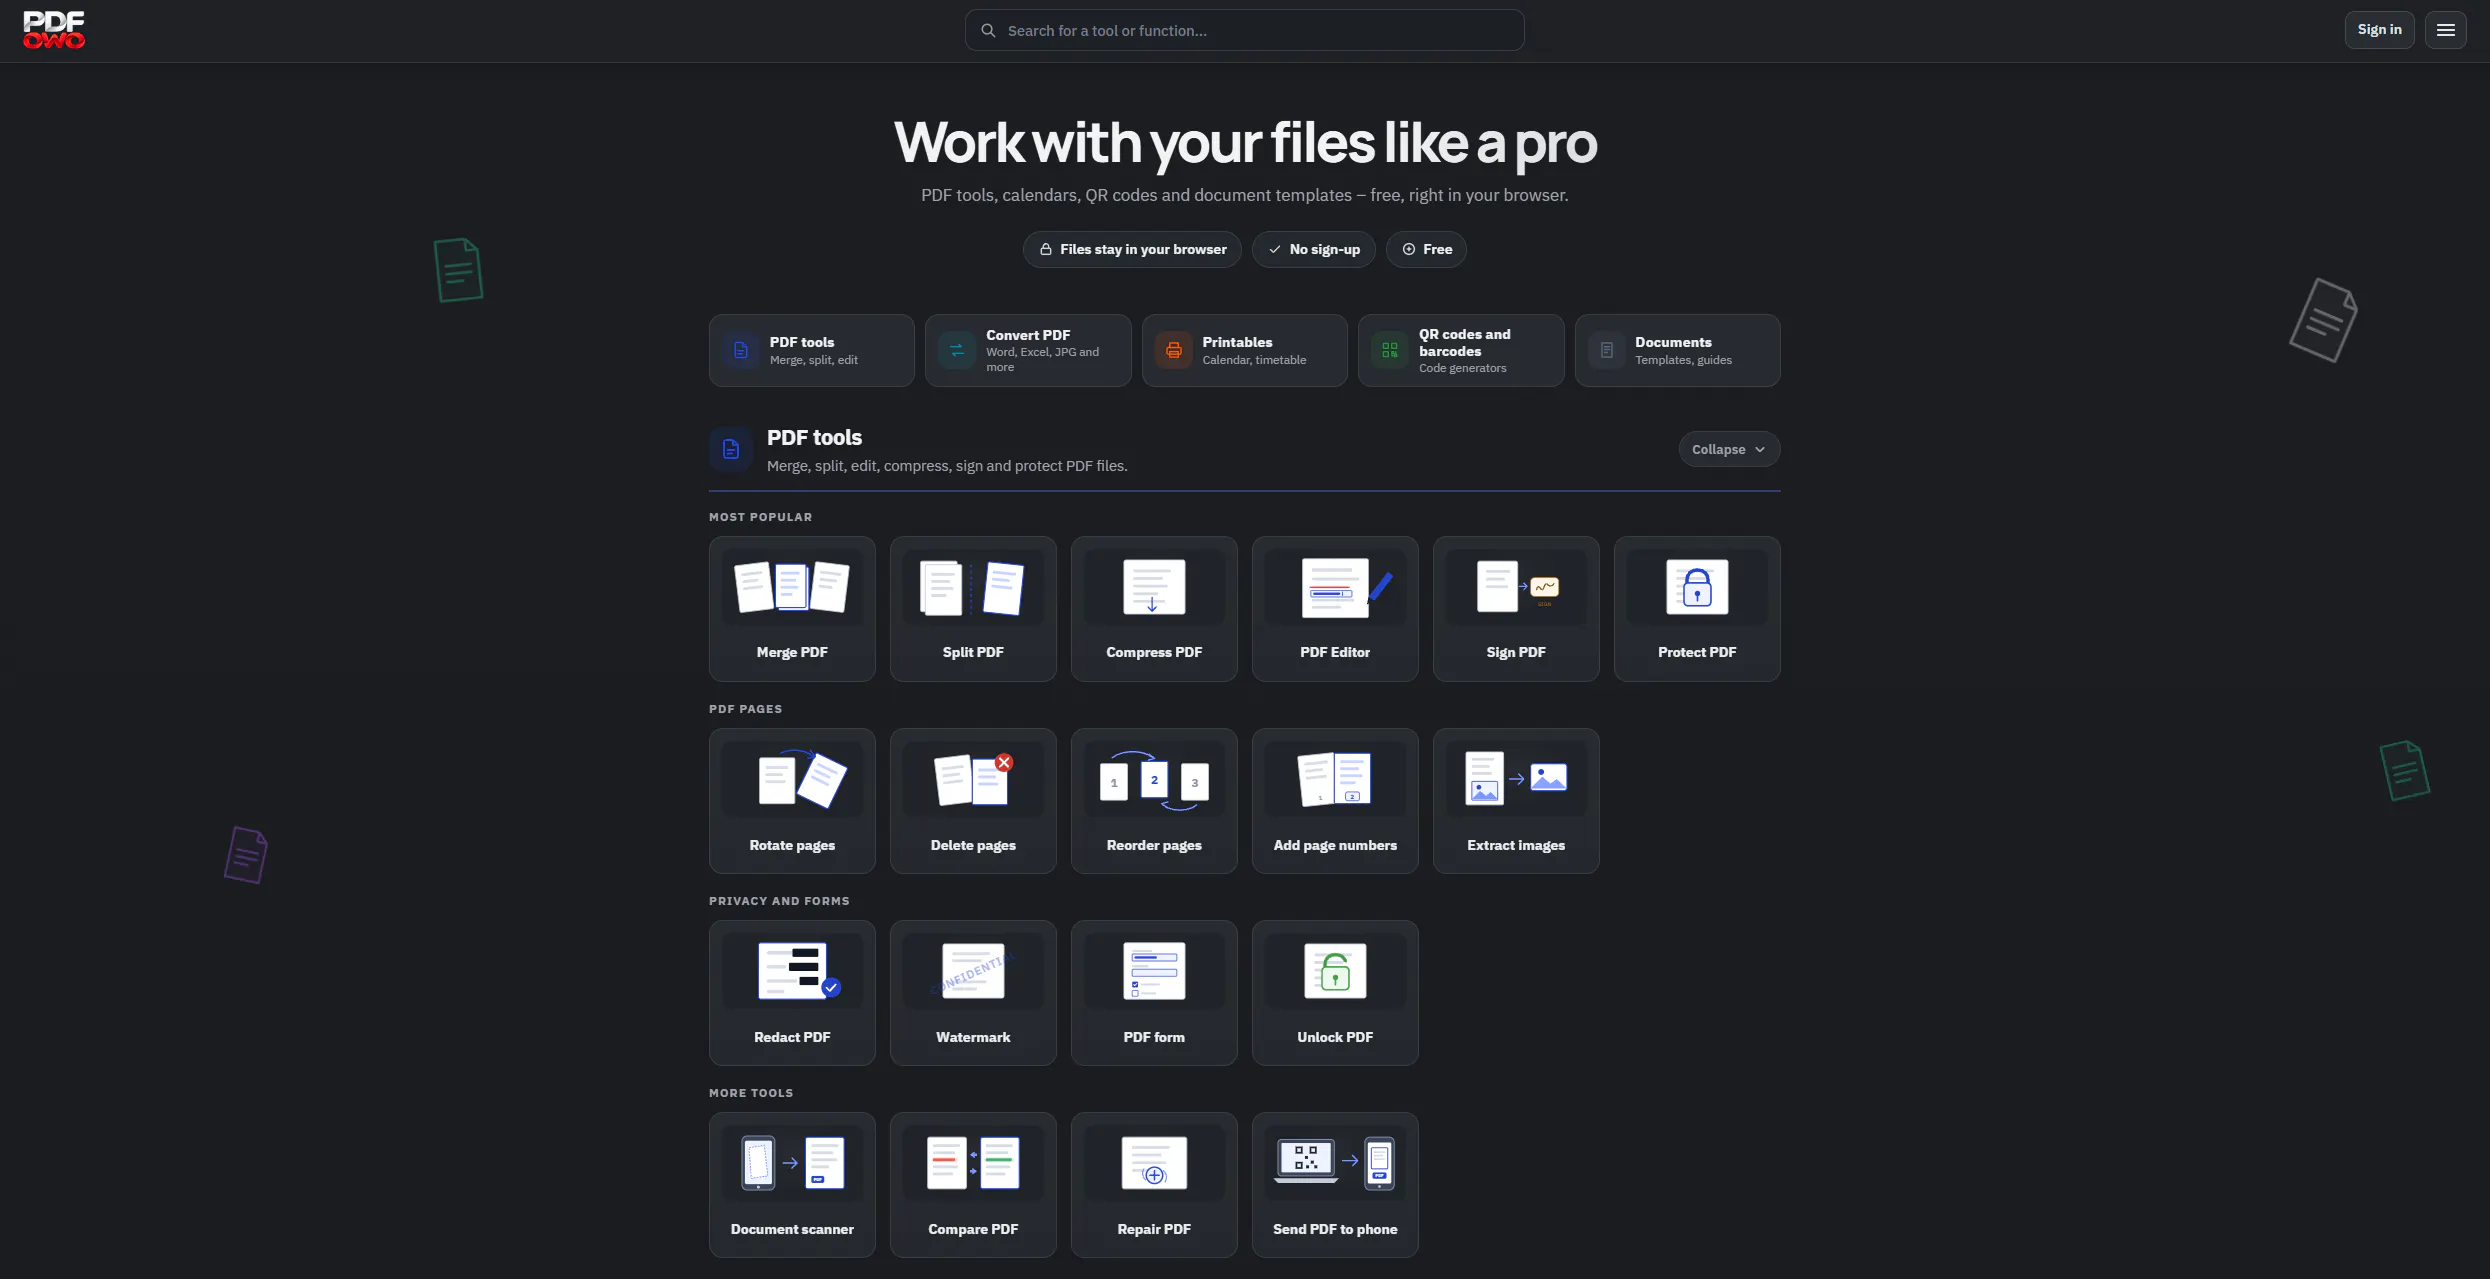Image resolution: width=2490 pixels, height=1279 pixels.
Task: Click the Sign in button
Action: [2379, 30]
